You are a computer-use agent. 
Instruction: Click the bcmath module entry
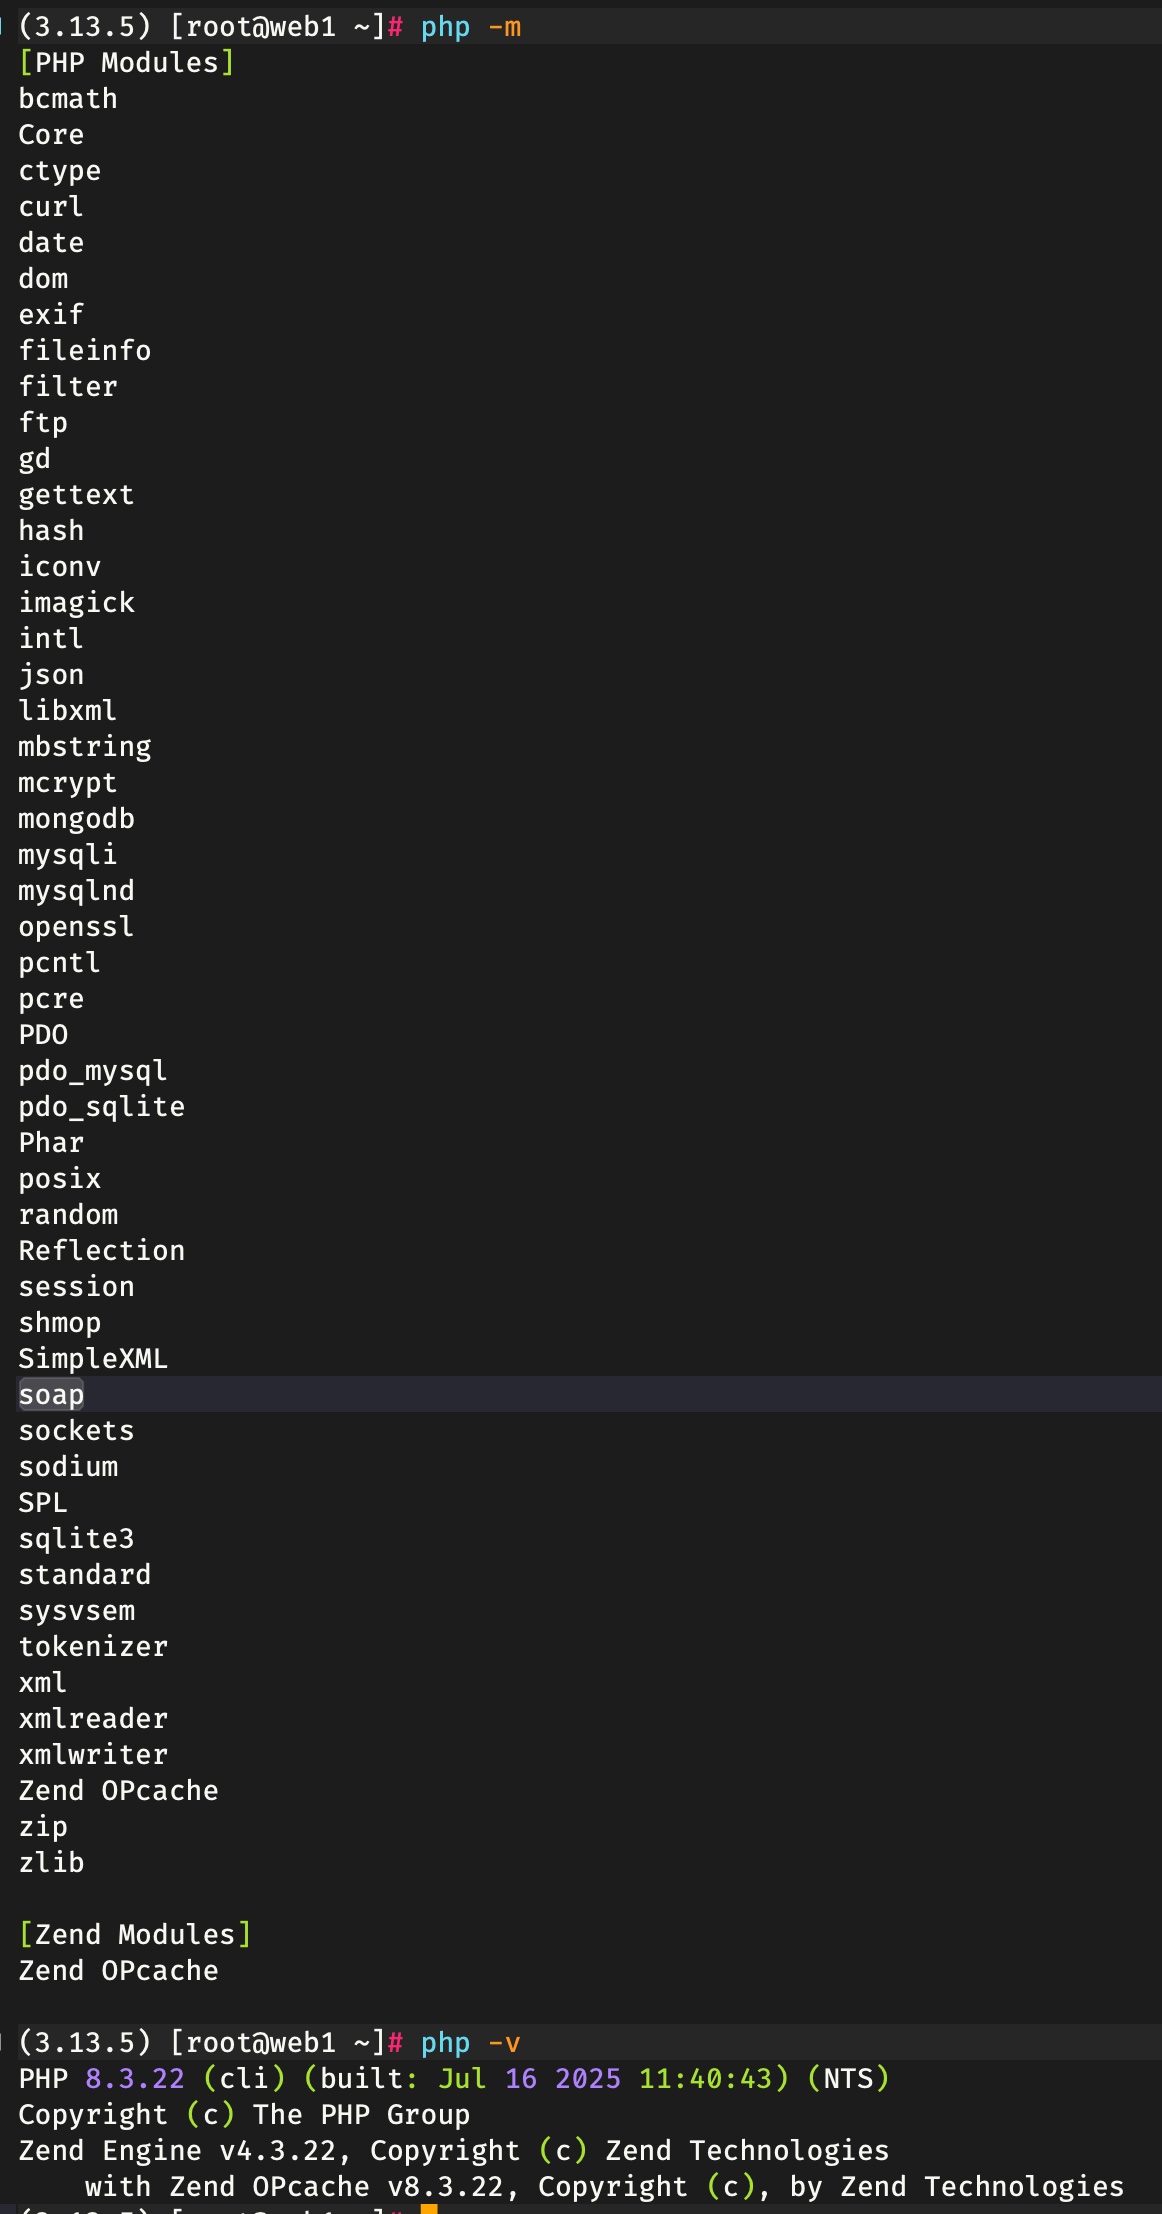[68, 99]
